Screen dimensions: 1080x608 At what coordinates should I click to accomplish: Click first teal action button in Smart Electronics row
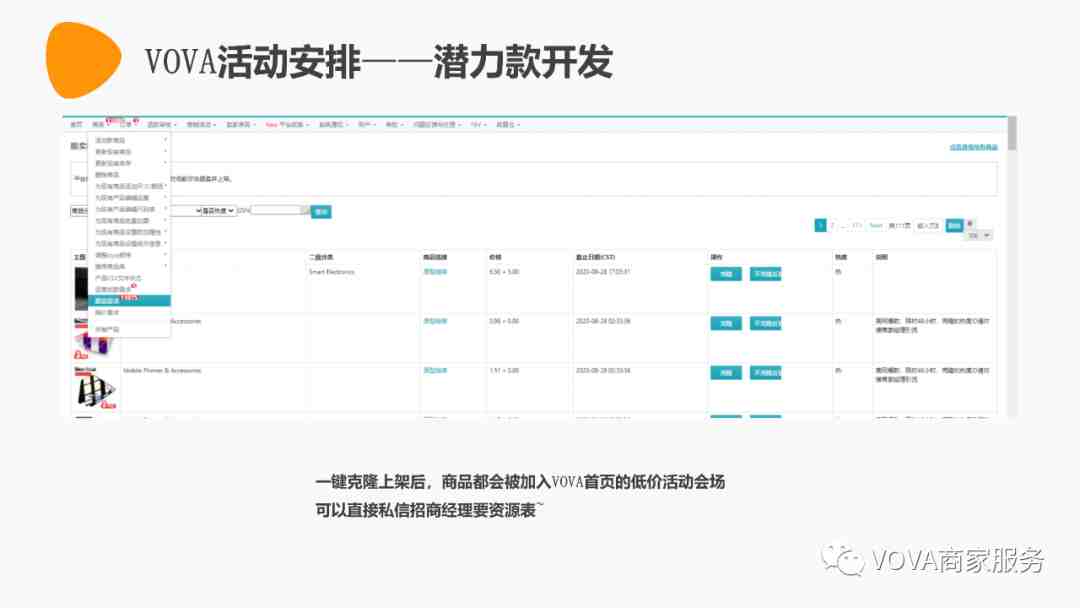click(726, 274)
